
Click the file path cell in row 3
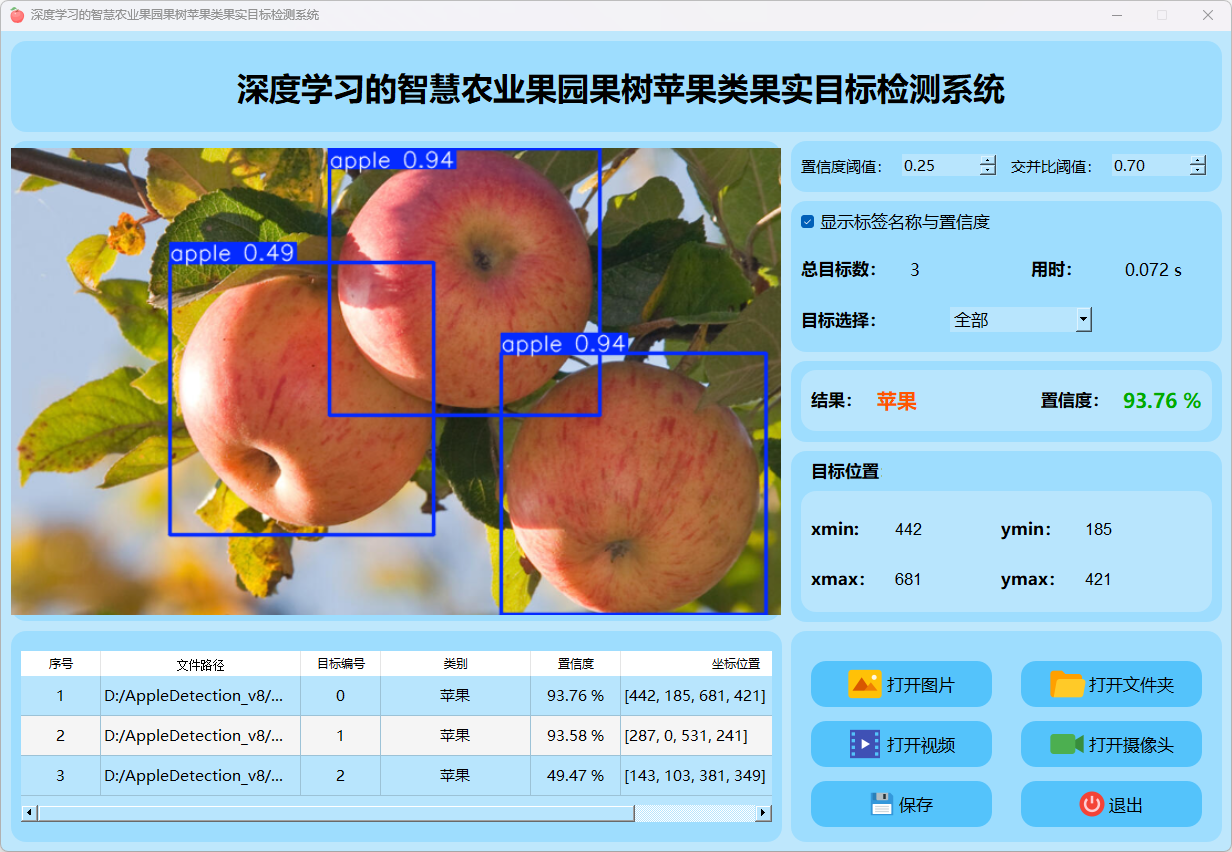(201, 775)
